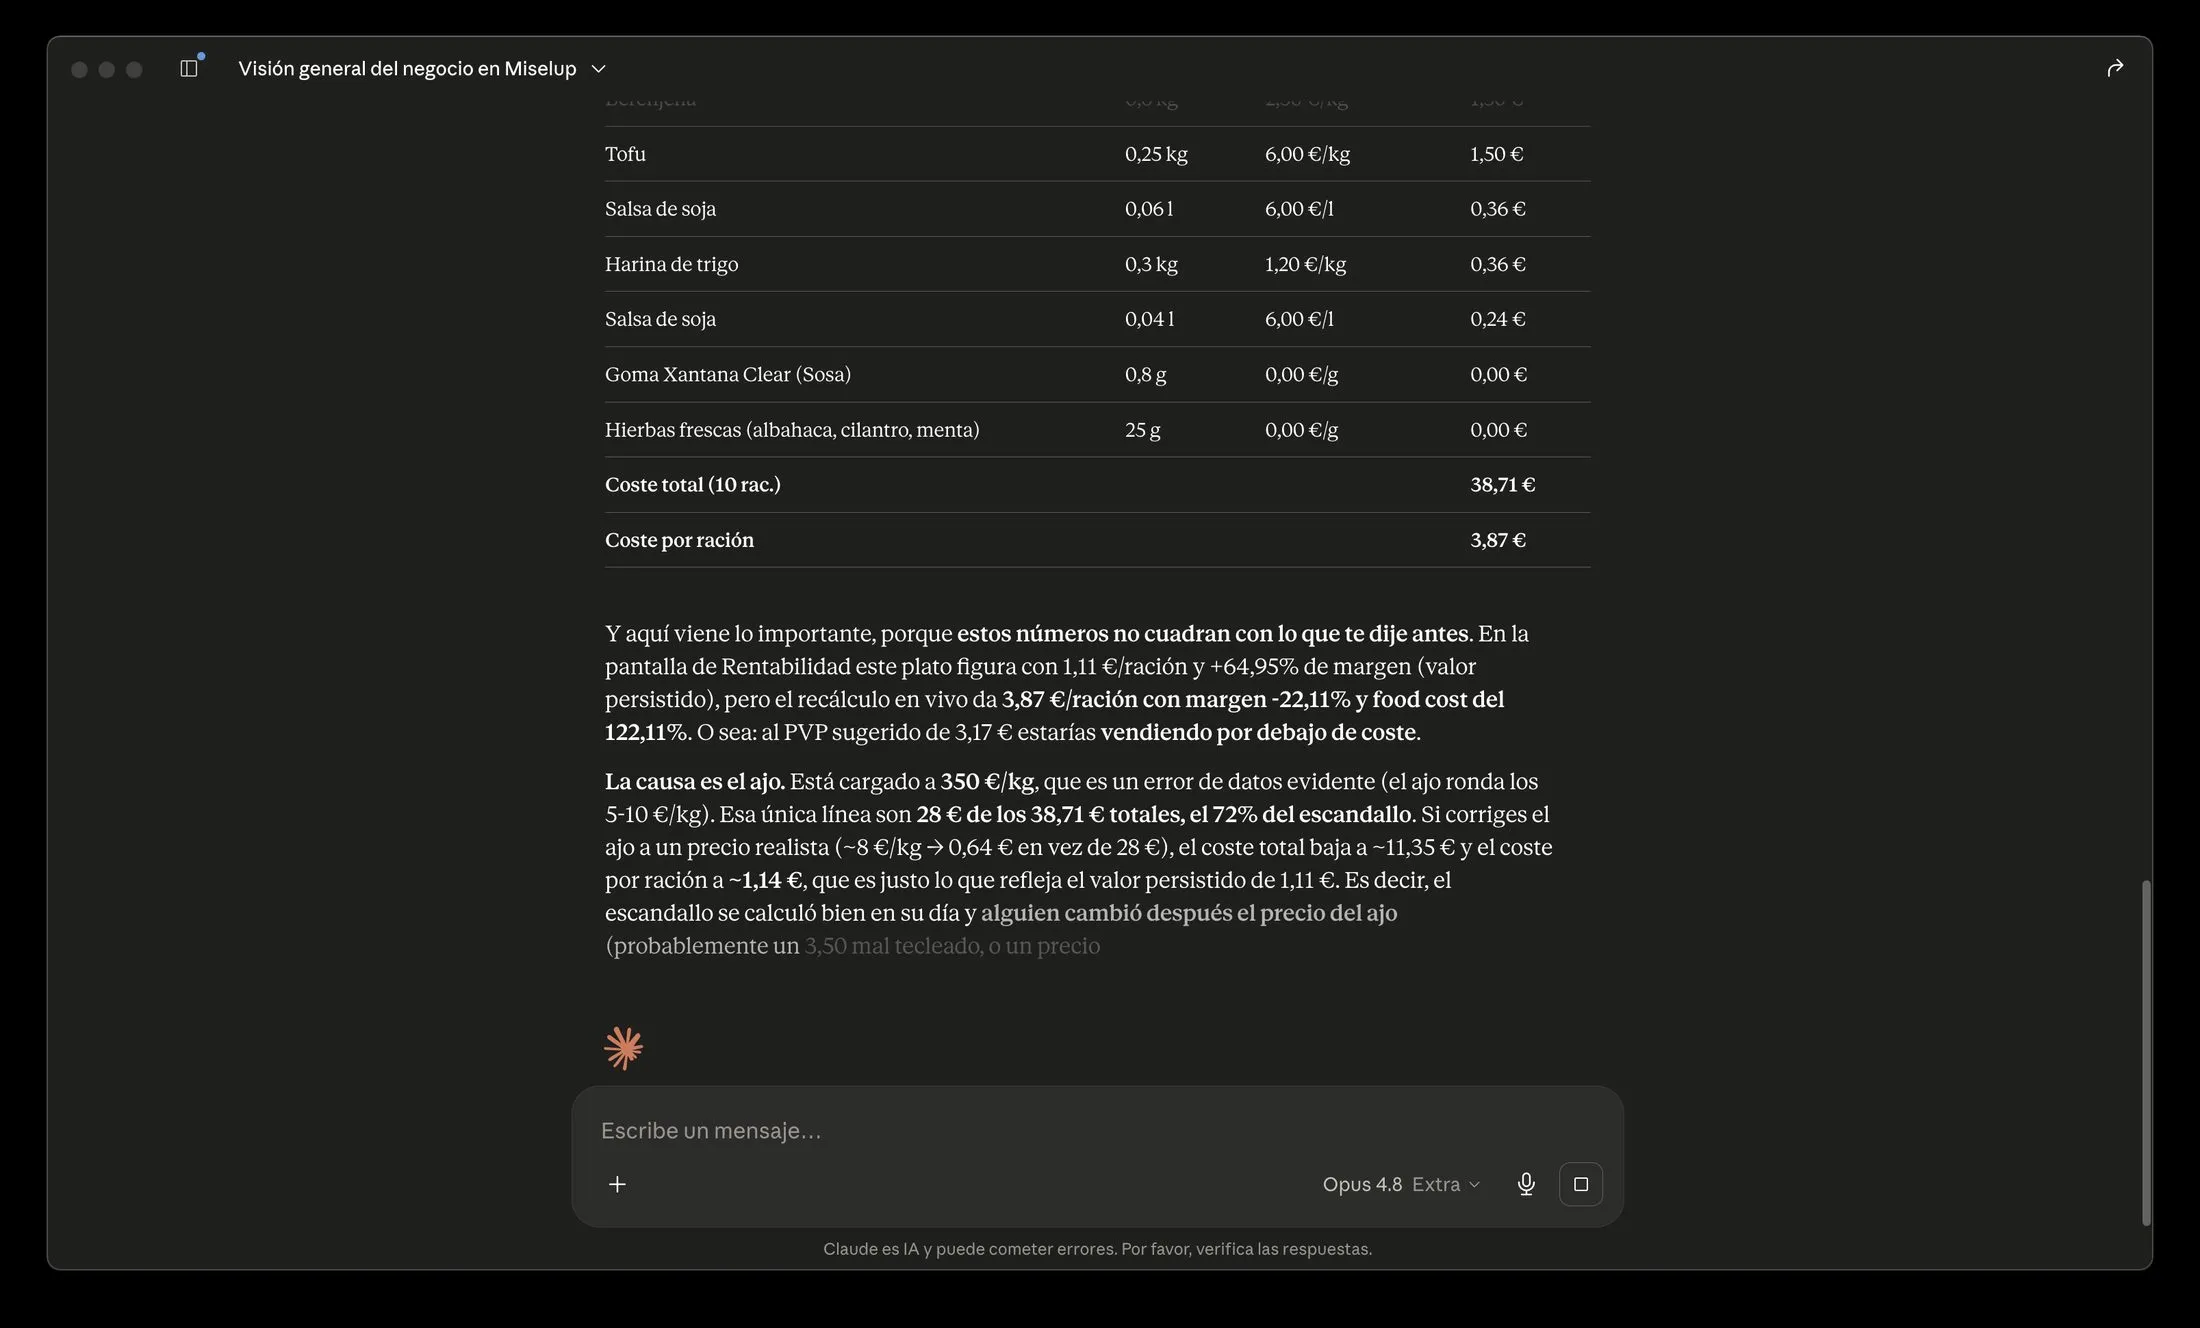This screenshot has width=2200, height=1328.
Task: Select the Tofu ingredient row
Action: 1097,154
